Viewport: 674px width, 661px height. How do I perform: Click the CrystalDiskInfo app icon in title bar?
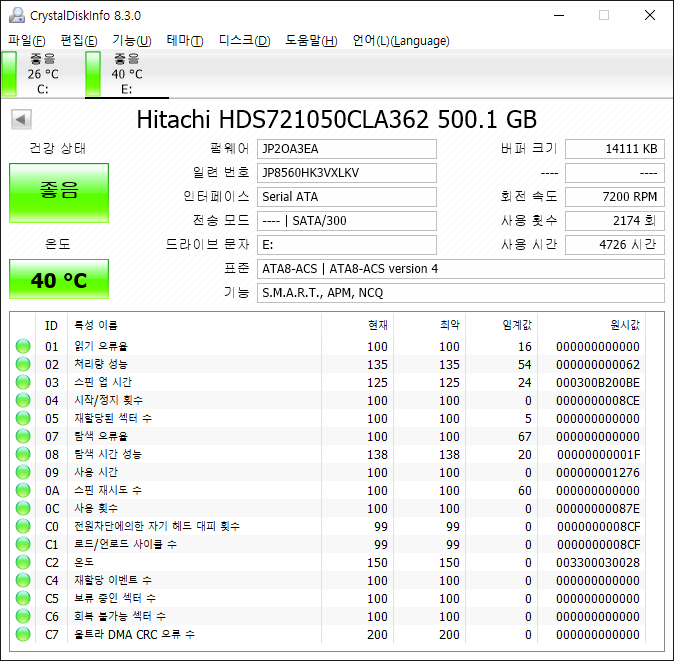(14, 15)
